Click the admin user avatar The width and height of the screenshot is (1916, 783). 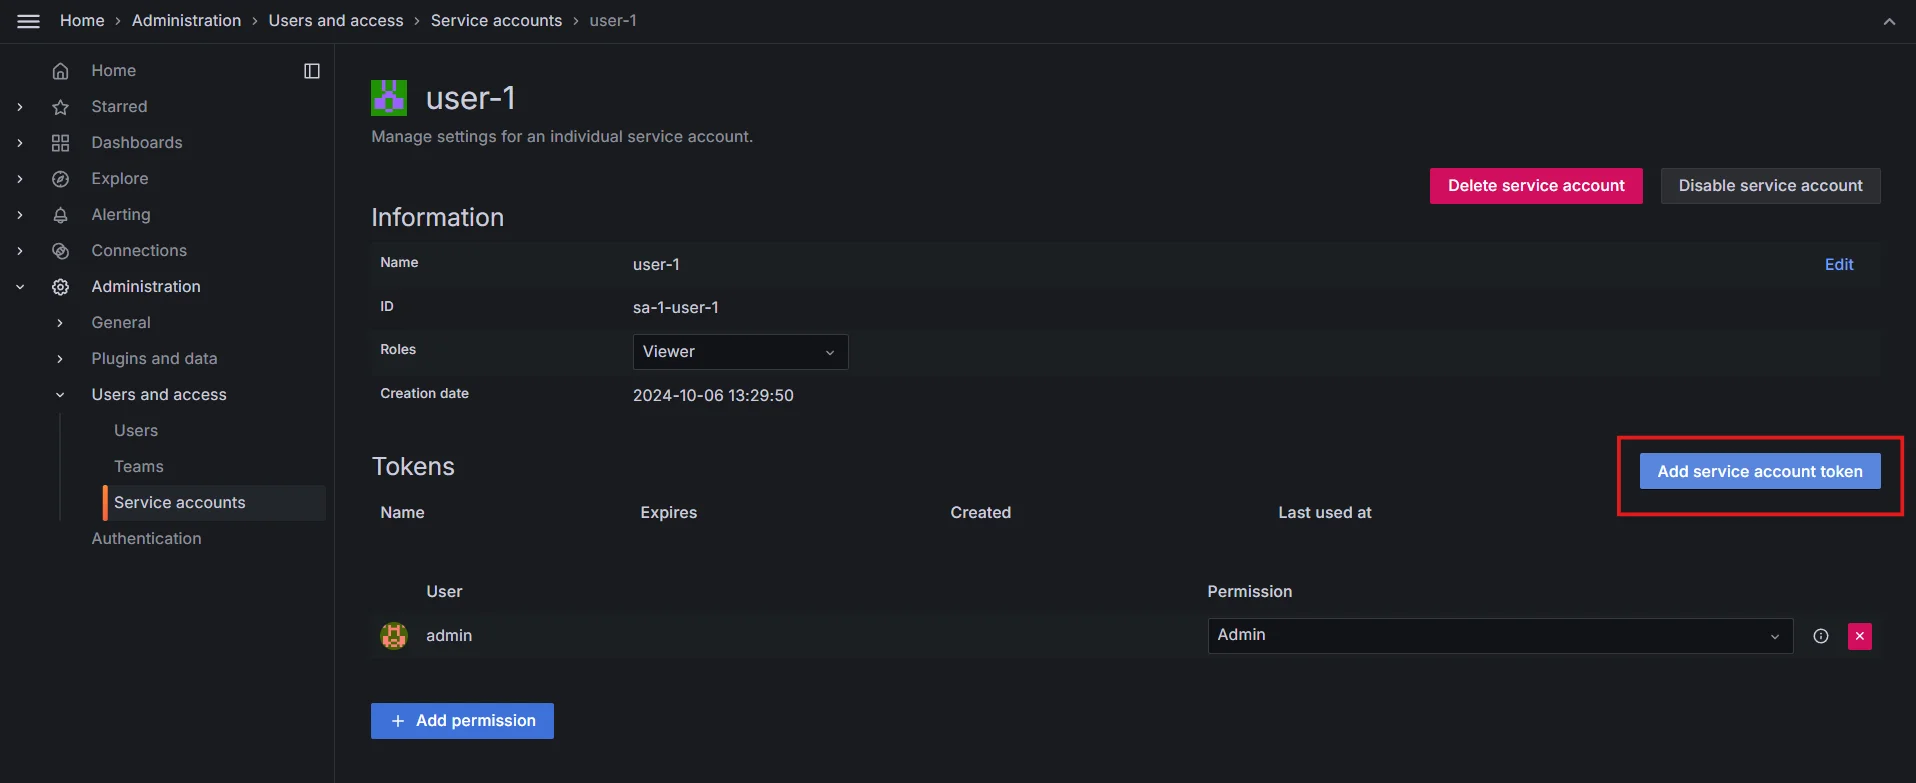click(x=394, y=636)
